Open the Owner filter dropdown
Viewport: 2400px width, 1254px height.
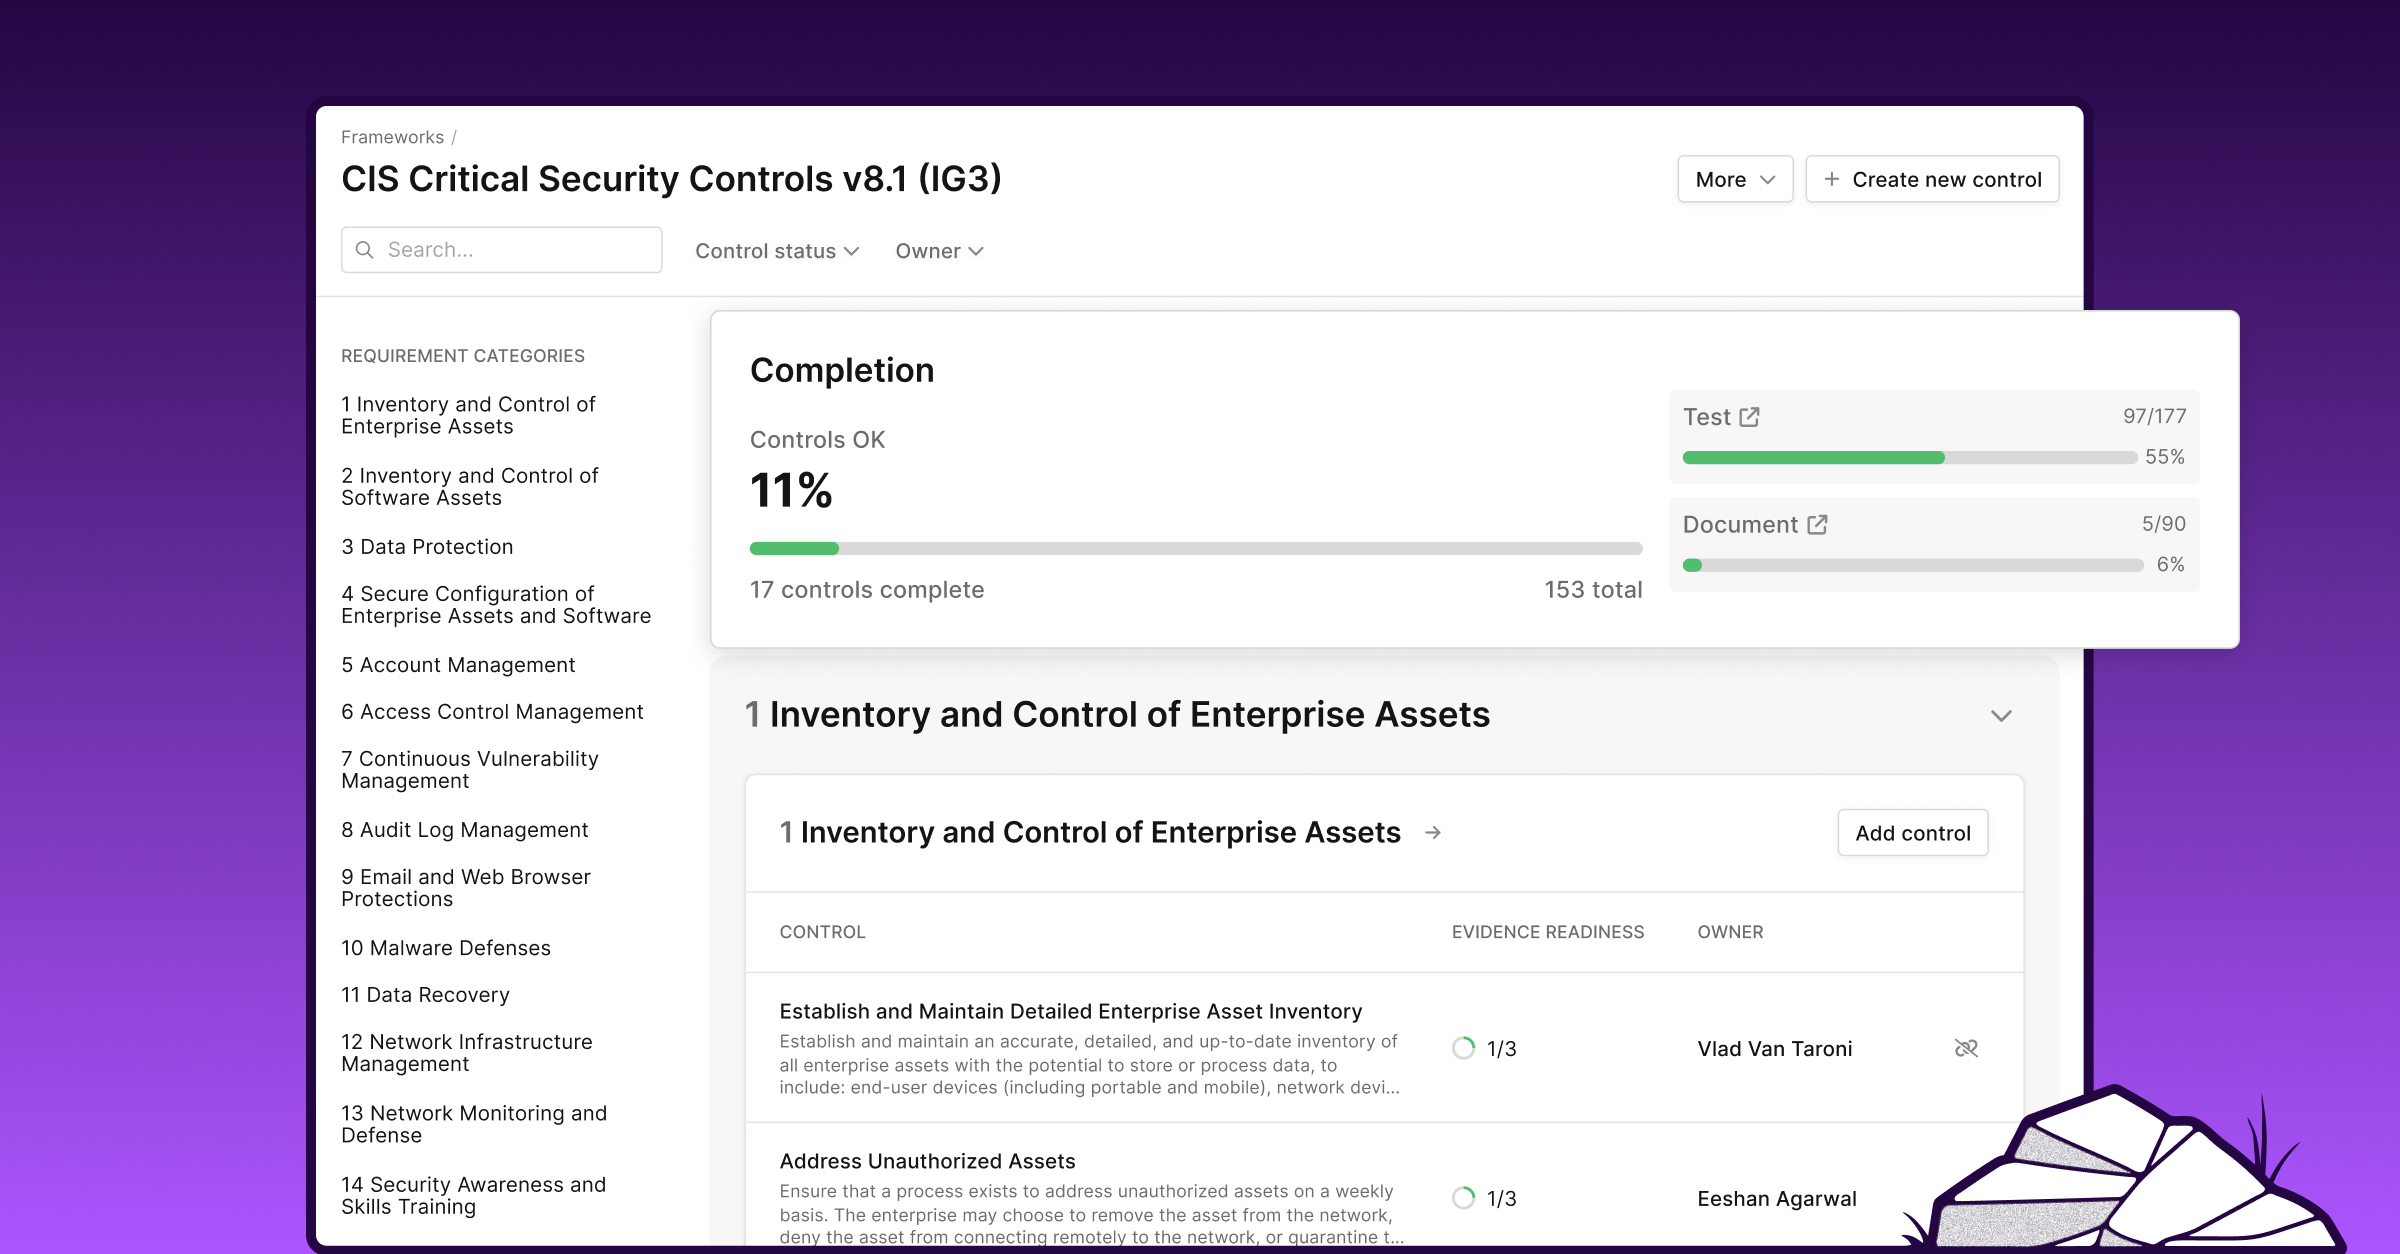(x=937, y=251)
